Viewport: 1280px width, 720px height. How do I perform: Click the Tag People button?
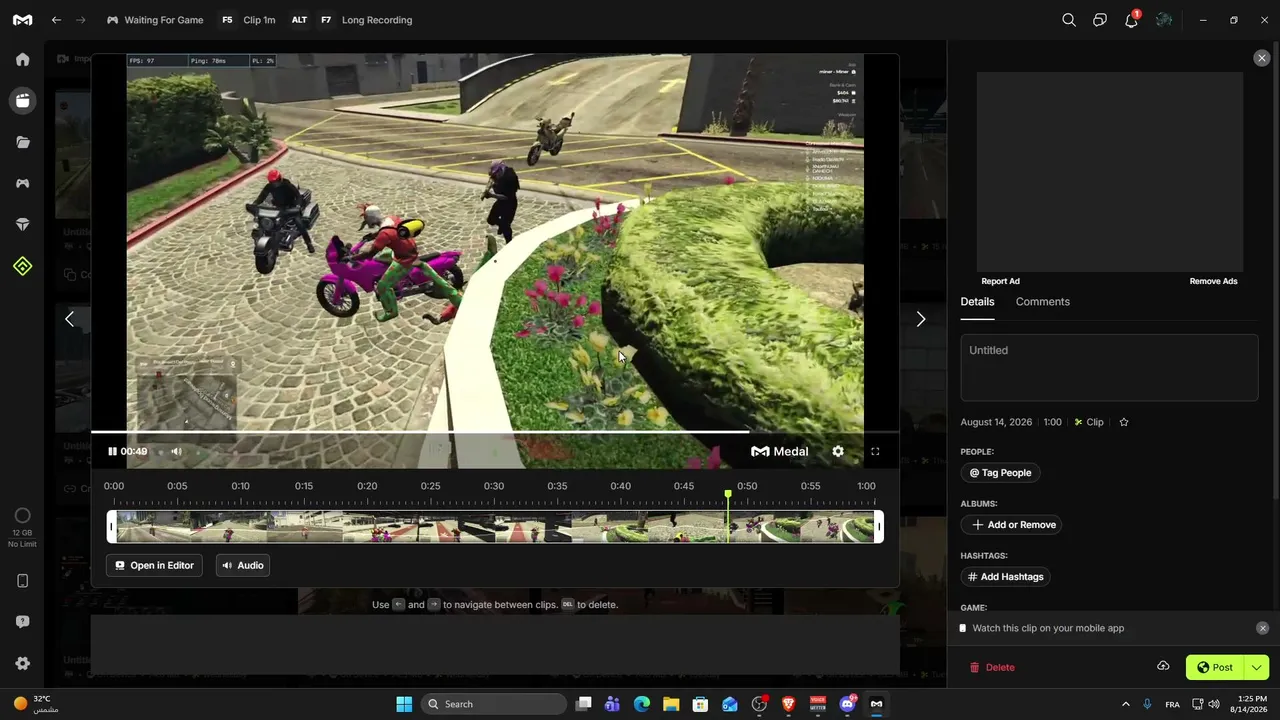click(1000, 473)
